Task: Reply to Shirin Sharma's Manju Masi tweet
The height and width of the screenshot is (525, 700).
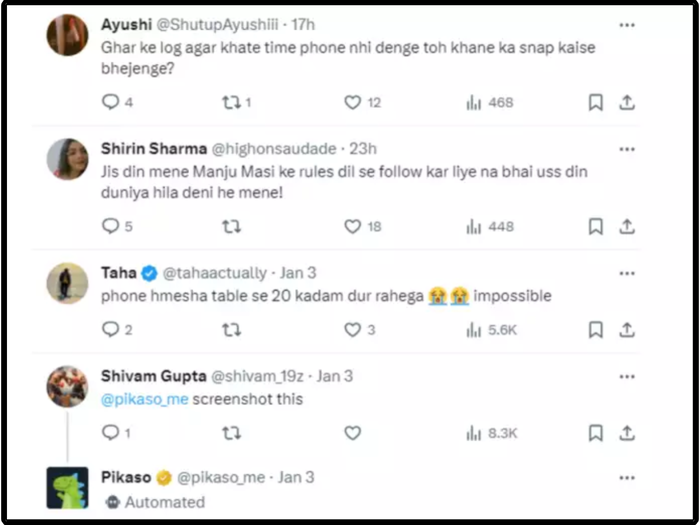Action: [110, 227]
